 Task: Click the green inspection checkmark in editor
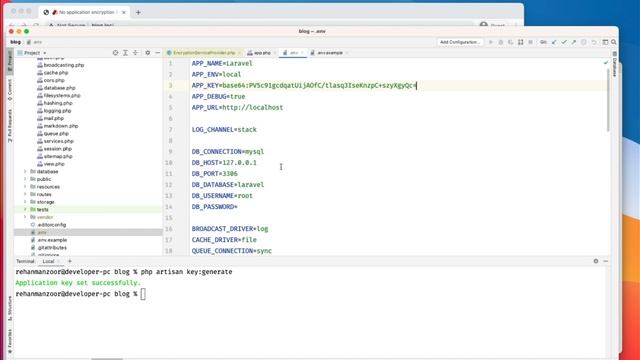(x=606, y=63)
